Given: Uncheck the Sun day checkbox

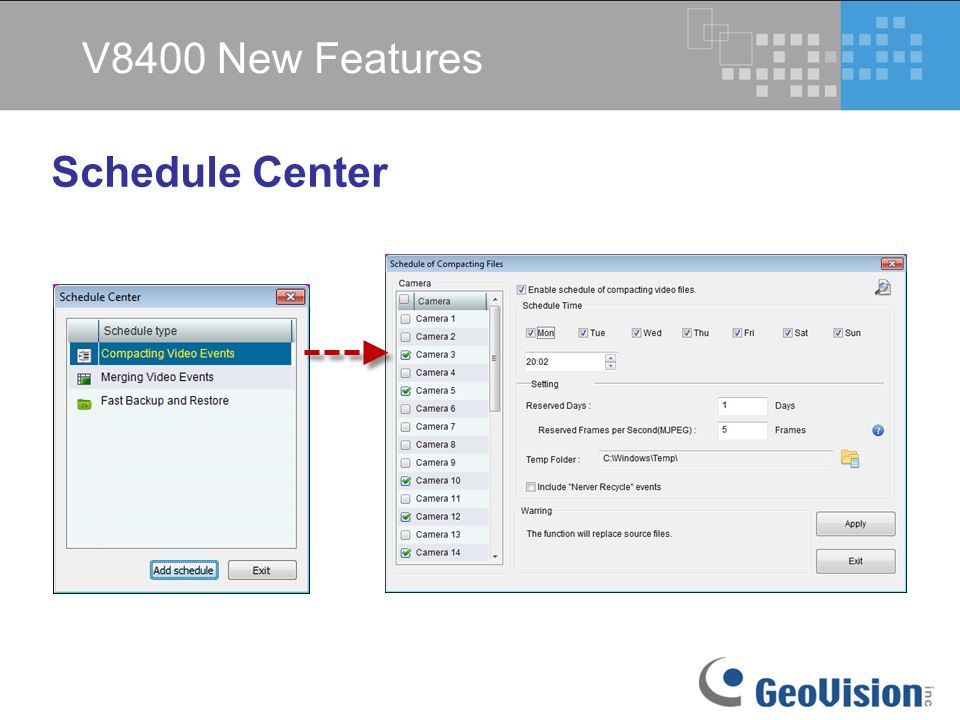Looking at the screenshot, I should pyautogui.click(x=838, y=333).
